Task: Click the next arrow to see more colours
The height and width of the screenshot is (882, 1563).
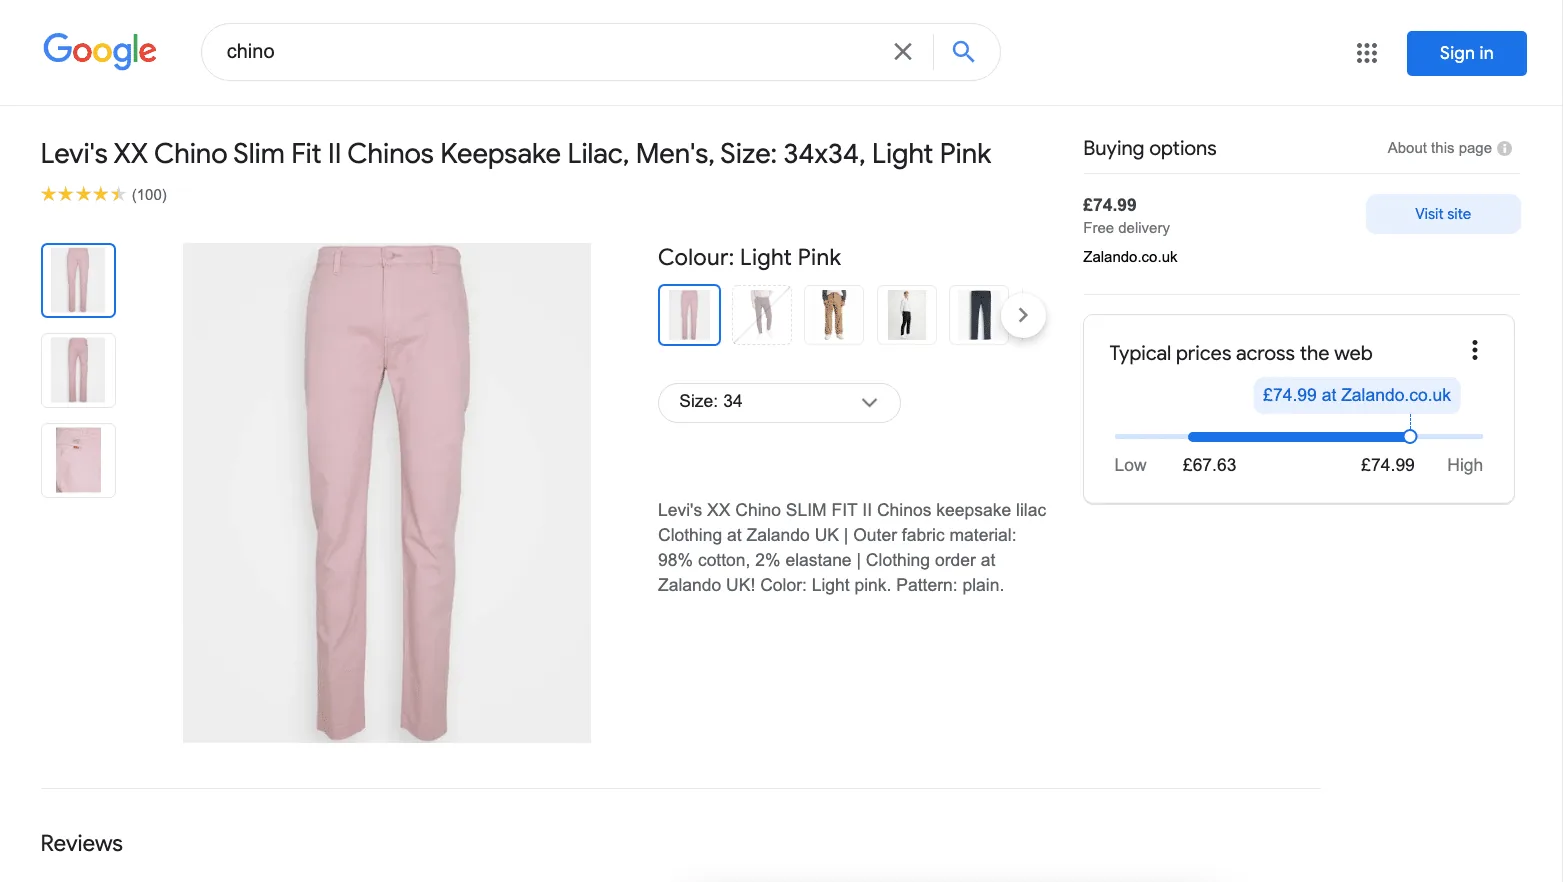Action: pos(1024,314)
